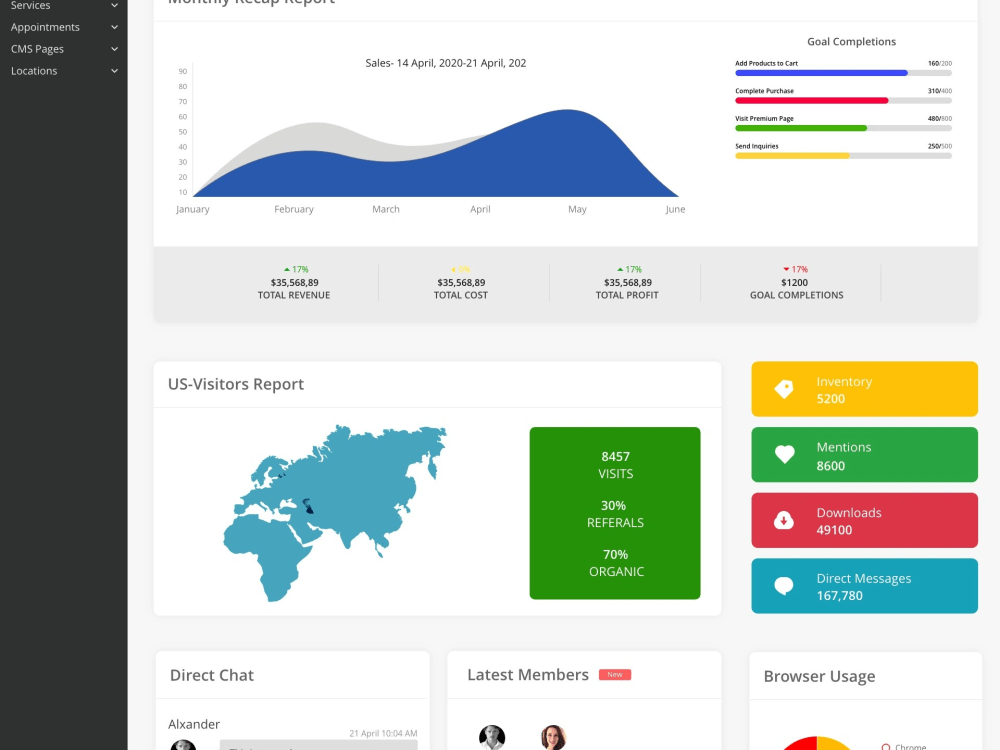Click the May label on chart axis
Viewport: 1000px width, 750px height.
pyautogui.click(x=577, y=209)
